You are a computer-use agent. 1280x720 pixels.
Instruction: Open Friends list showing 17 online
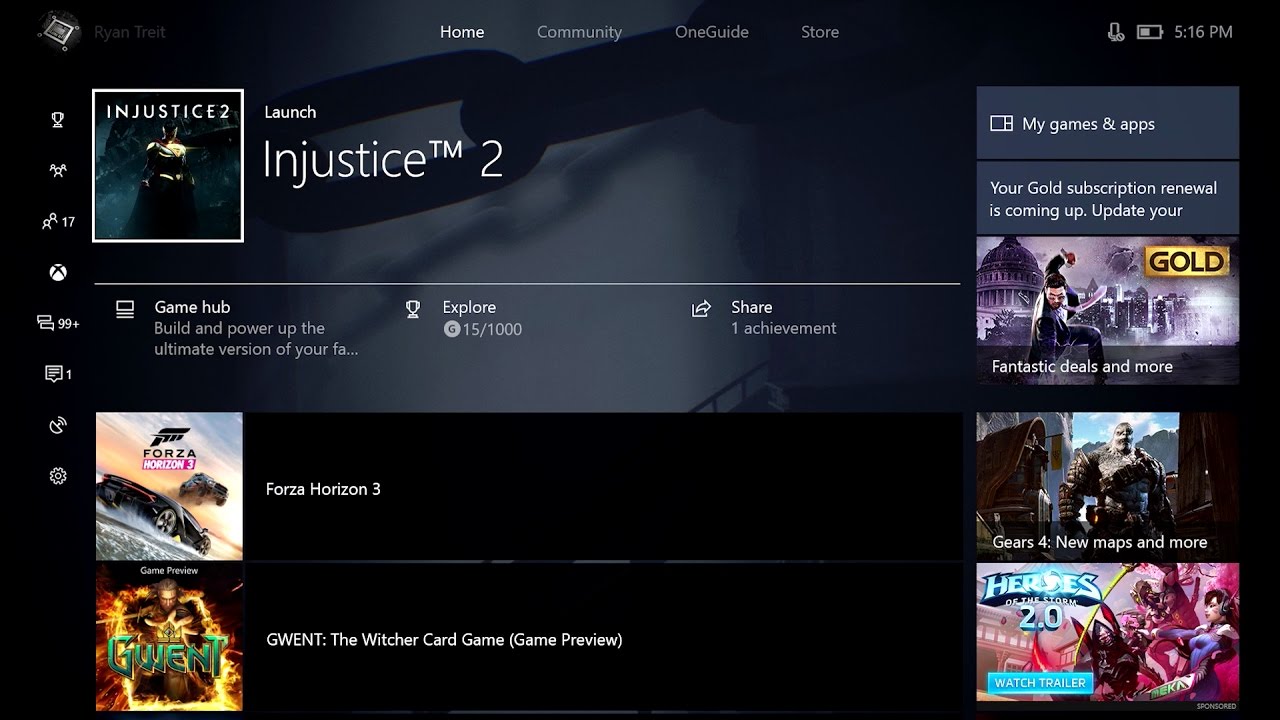58,222
